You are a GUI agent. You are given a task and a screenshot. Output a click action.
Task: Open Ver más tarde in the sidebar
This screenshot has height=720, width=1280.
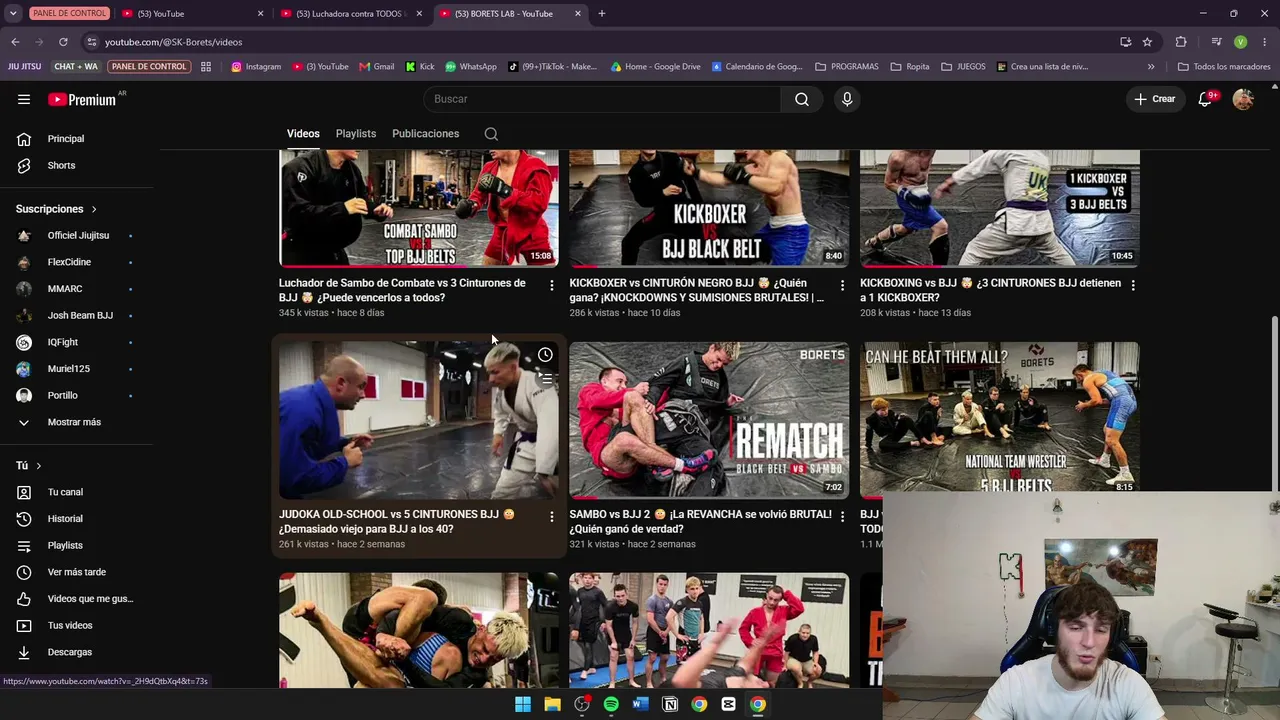tap(76, 572)
